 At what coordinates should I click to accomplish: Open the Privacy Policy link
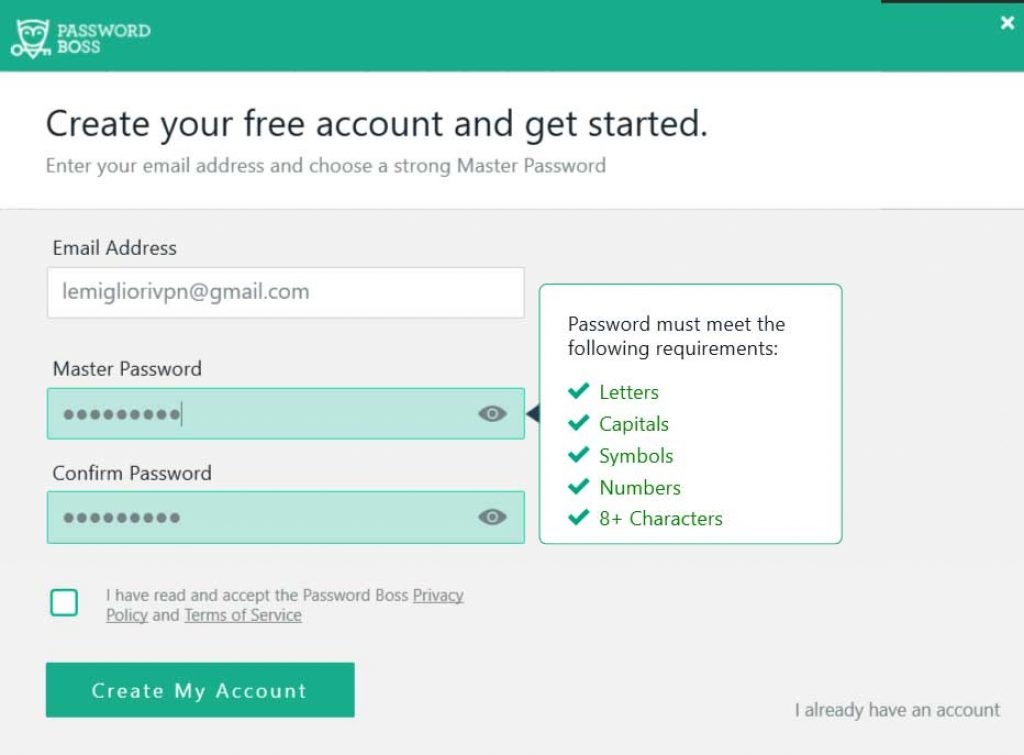pyautogui.click(x=437, y=595)
